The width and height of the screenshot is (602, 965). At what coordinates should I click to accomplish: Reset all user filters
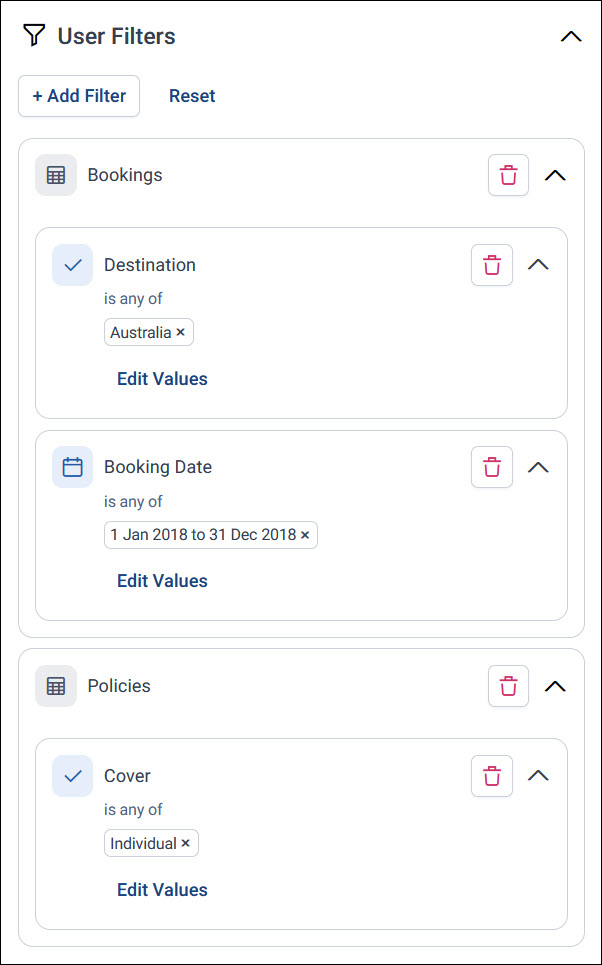click(192, 96)
